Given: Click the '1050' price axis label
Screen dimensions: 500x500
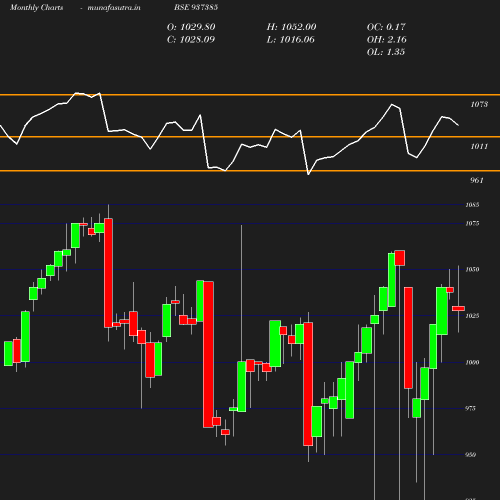Looking at the screenshot, I should point(472,269).
